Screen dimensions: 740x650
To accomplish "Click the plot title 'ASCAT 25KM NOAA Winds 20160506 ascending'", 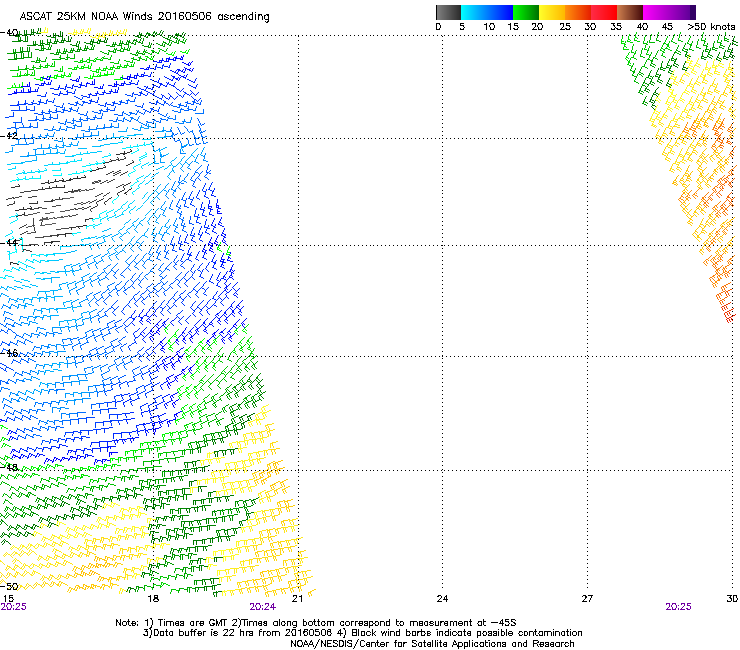I will point(144,17).
